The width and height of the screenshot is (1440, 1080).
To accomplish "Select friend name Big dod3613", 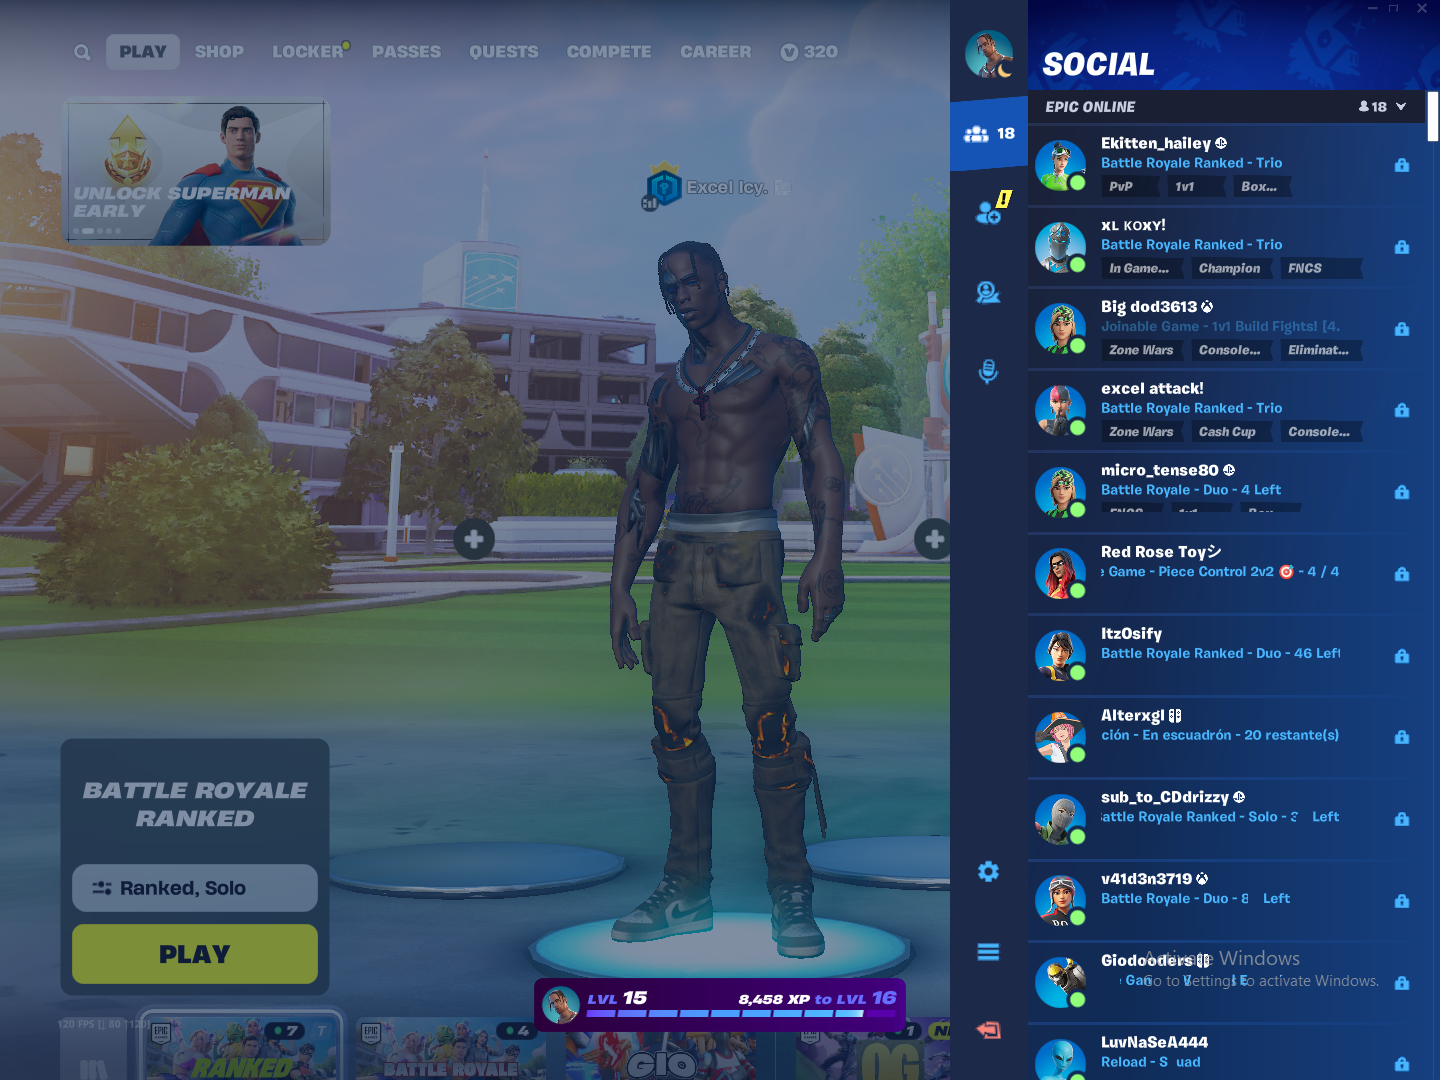I will (1149, 307).
